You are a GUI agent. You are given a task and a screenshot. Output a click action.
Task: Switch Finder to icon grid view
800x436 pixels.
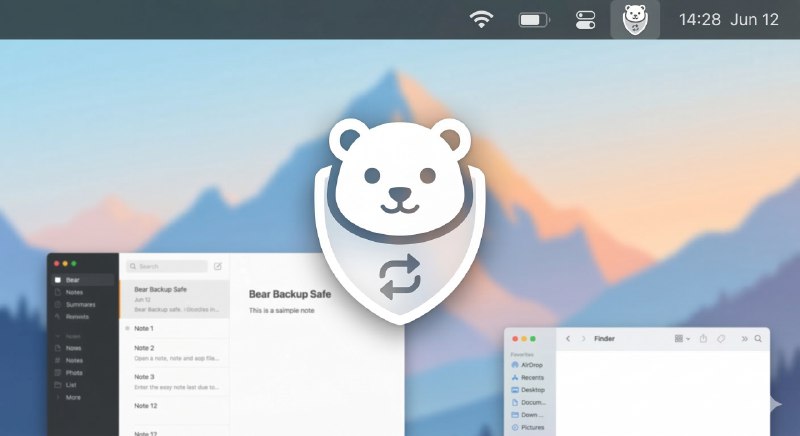pyautogui.click(x=679, y=339)
